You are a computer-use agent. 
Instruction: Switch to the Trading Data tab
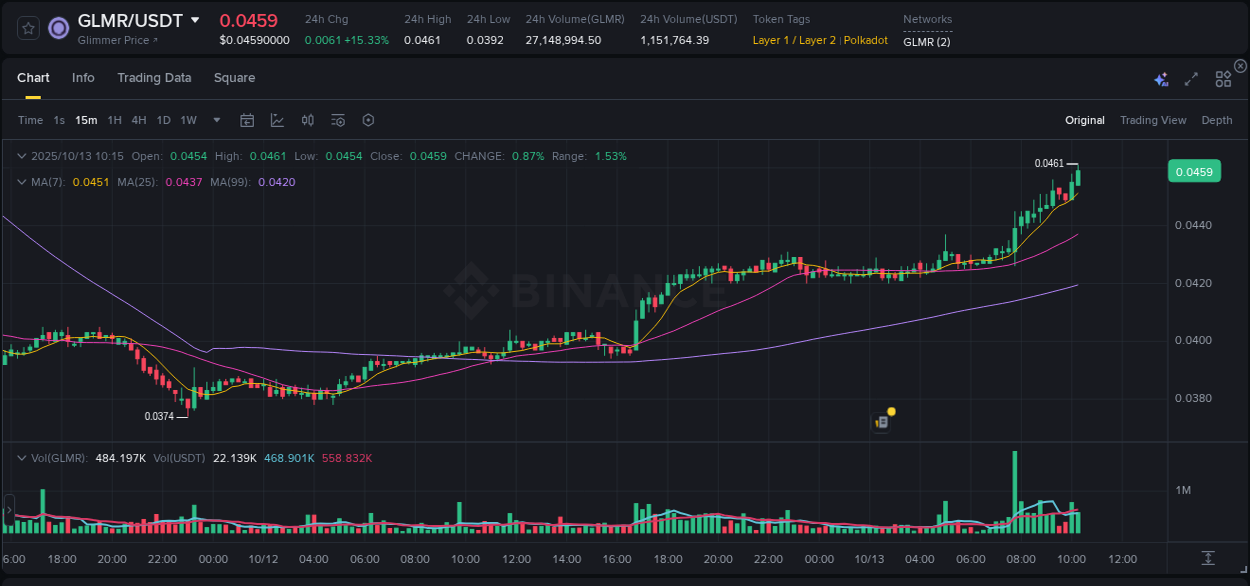(154, 77)
